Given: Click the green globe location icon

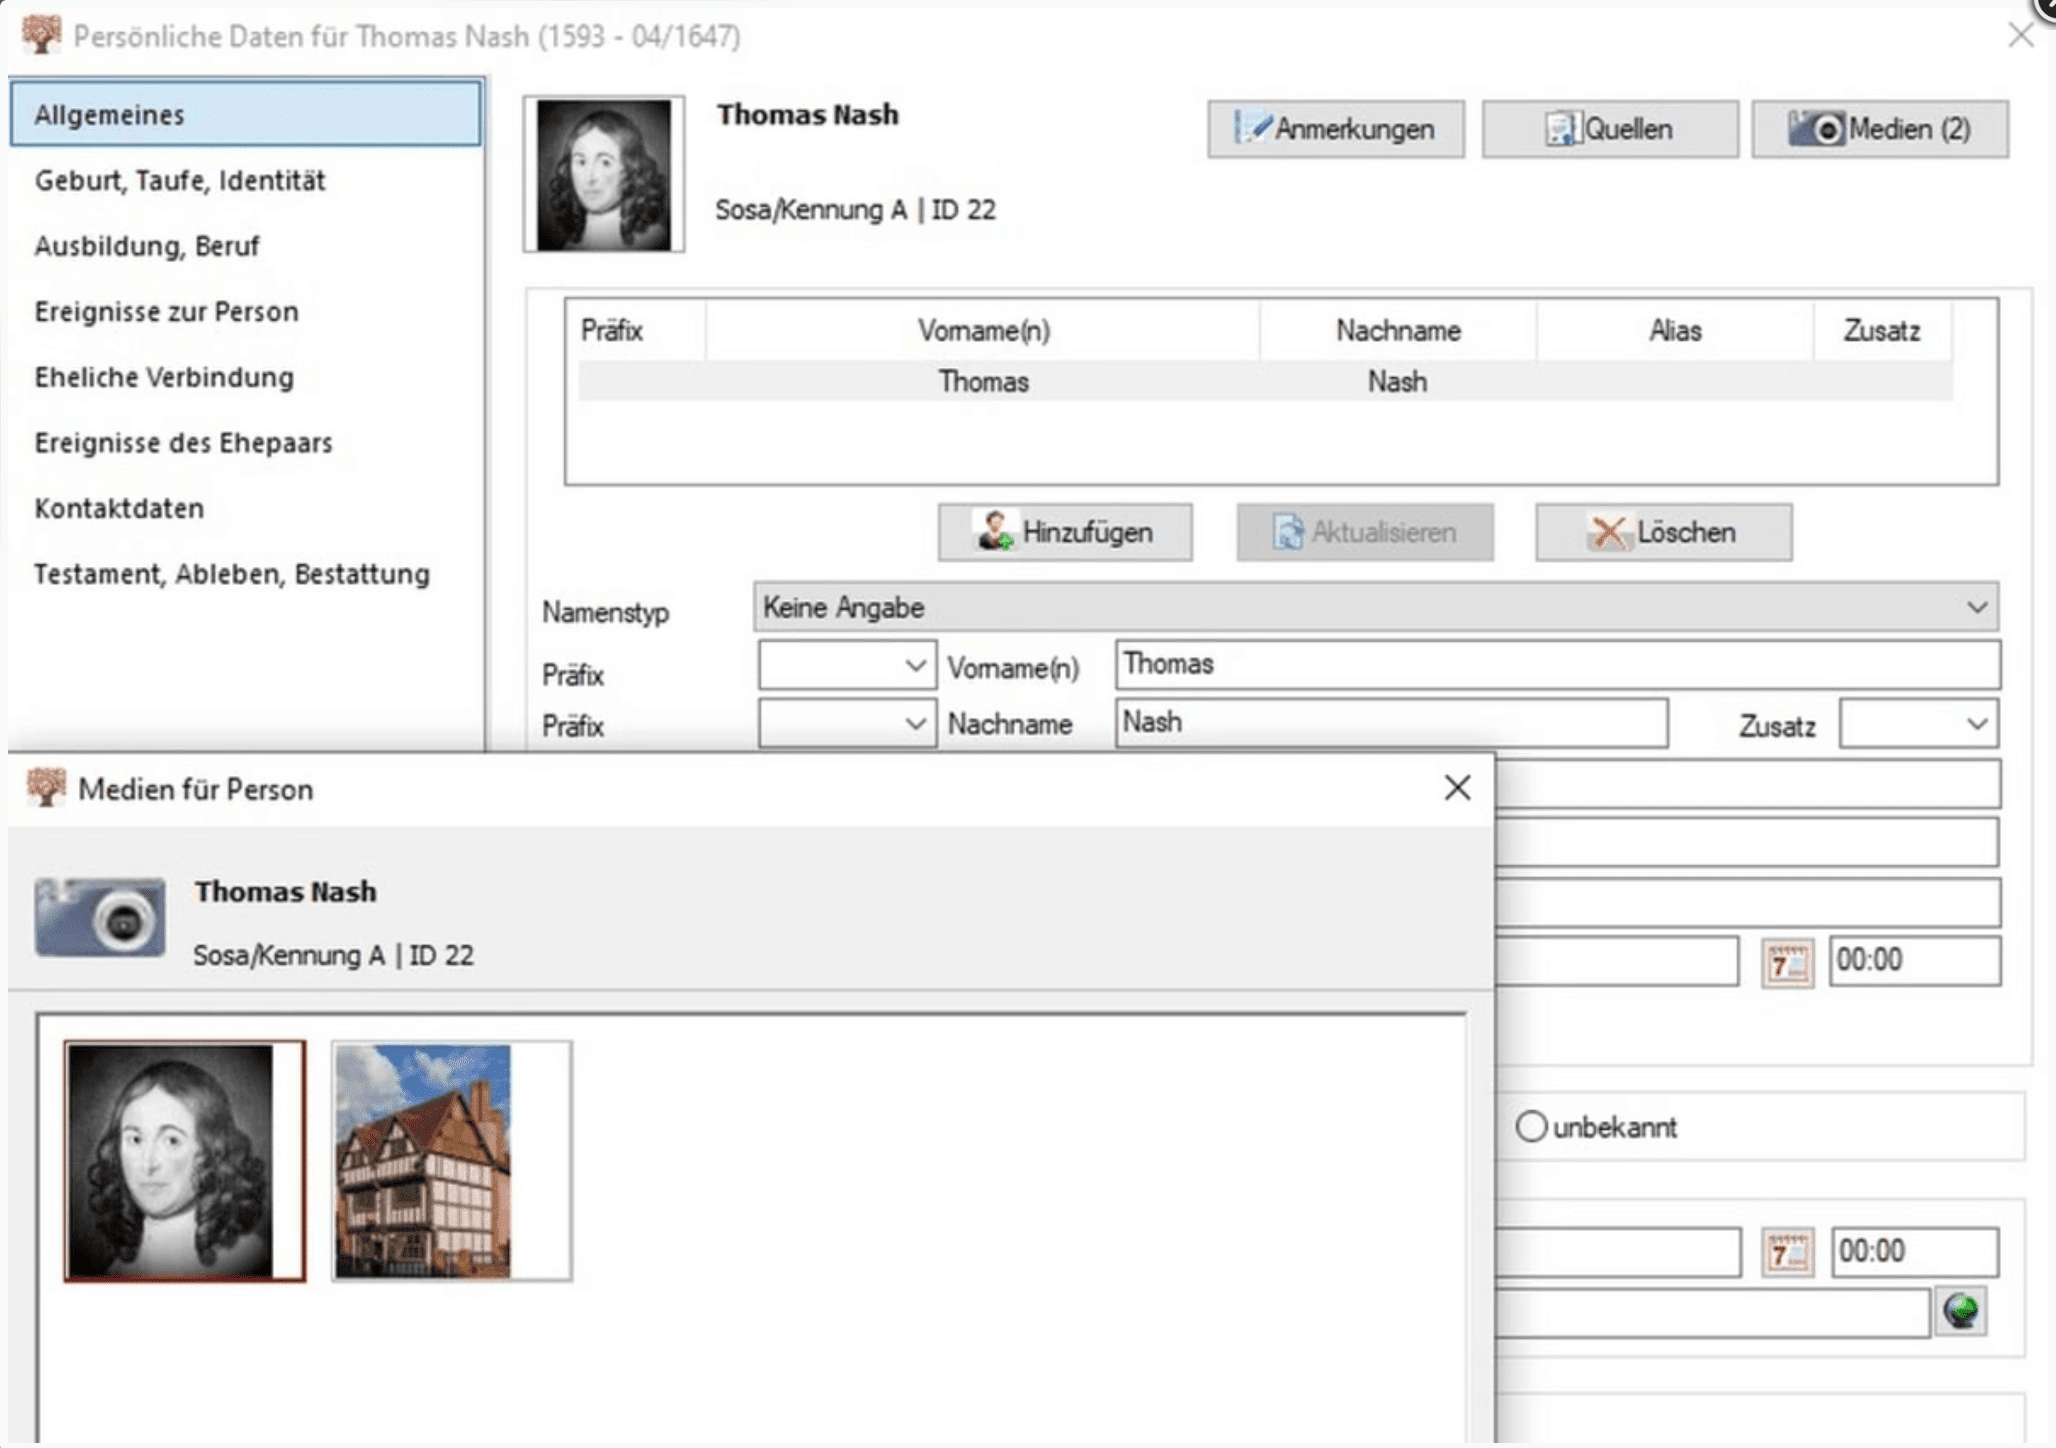Looking at the screenshot, I should click(x=1961, y=1311).
